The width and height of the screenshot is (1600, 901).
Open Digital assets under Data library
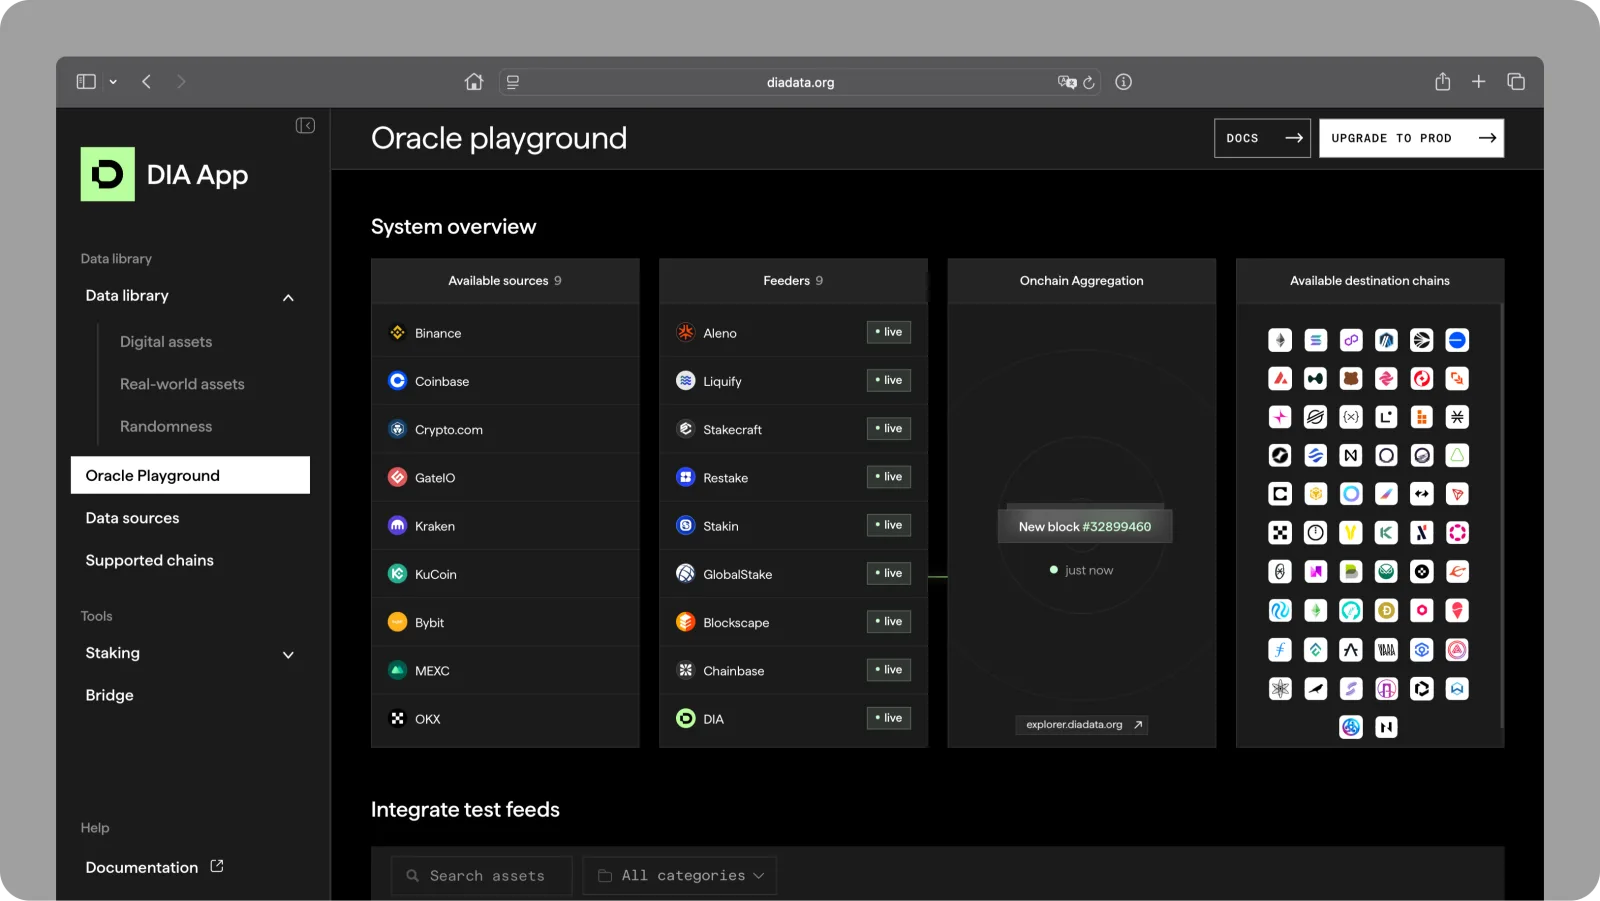(166, 342)
